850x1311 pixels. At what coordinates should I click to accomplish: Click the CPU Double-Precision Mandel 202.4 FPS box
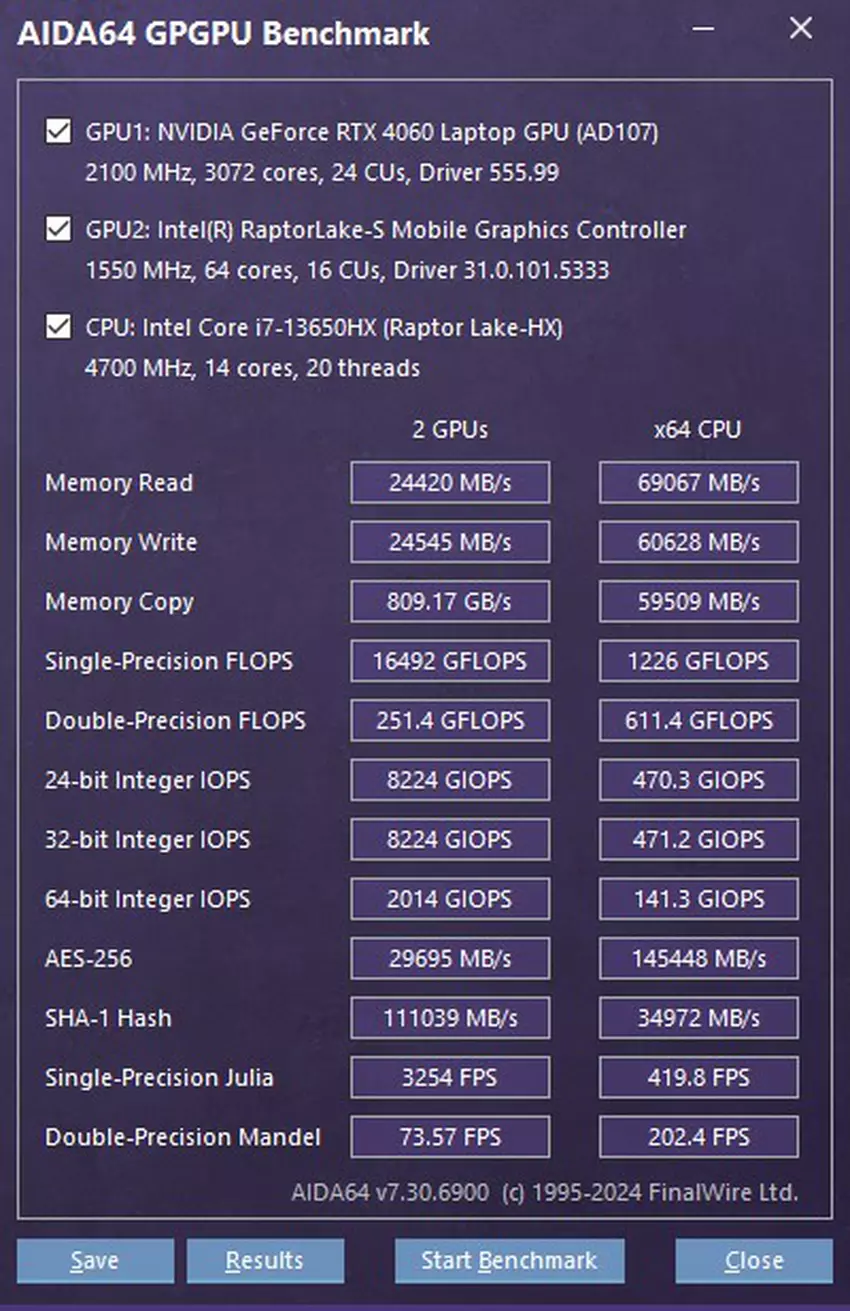[699, 1137]
